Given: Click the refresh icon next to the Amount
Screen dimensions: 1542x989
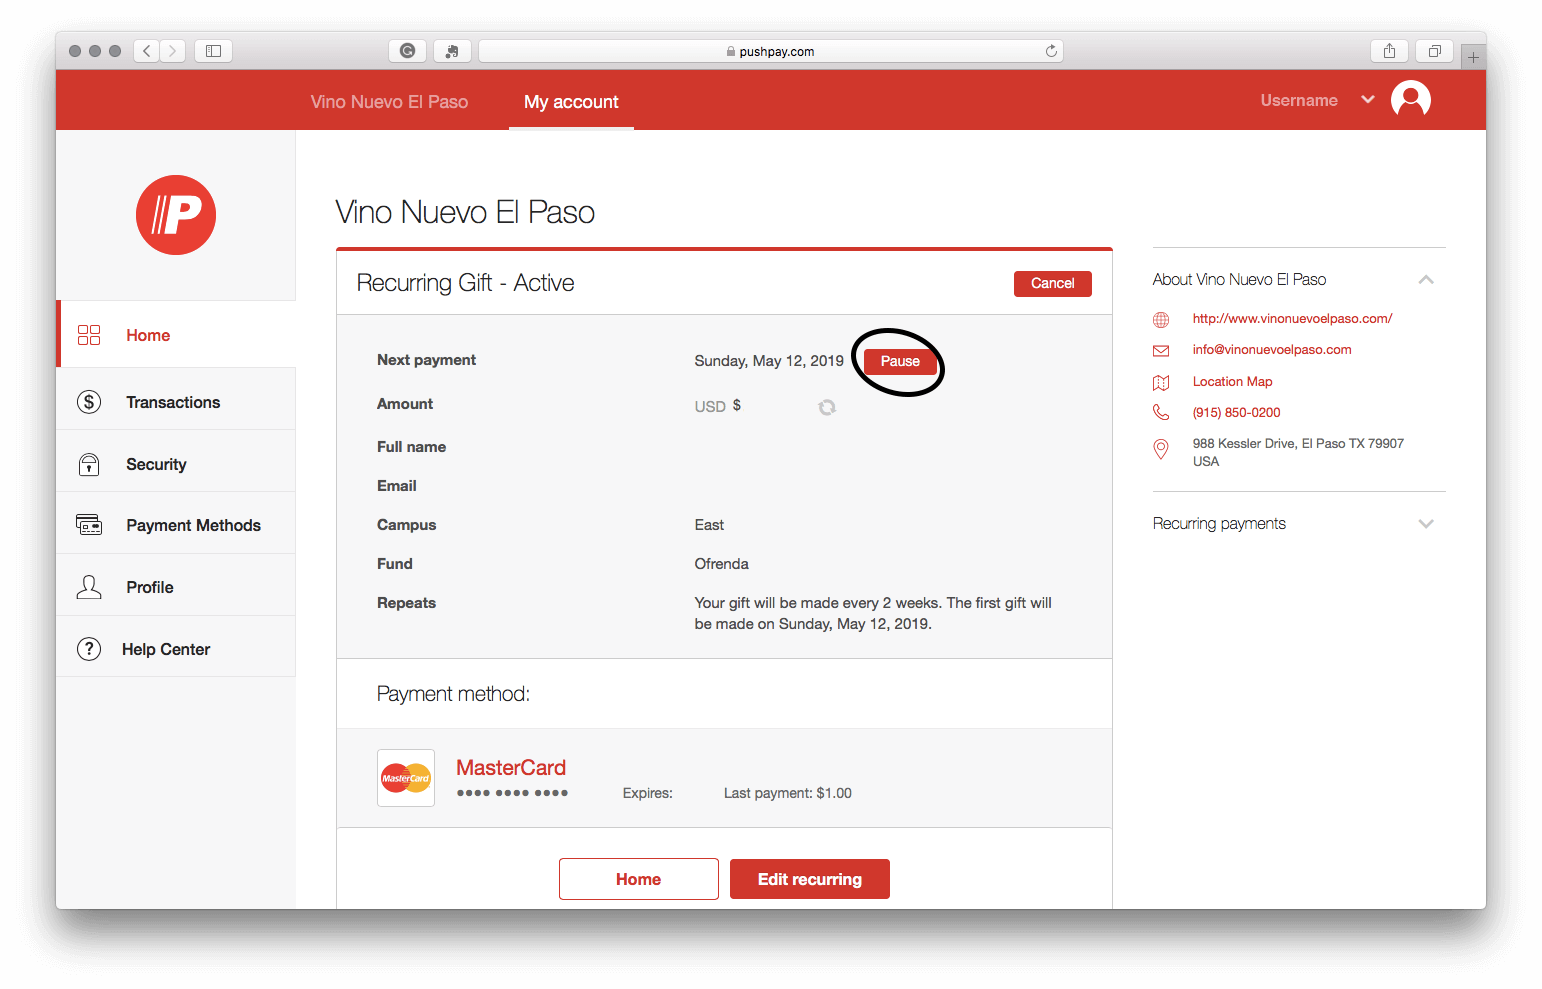Looking at the screenshot, I should [827, 407].
